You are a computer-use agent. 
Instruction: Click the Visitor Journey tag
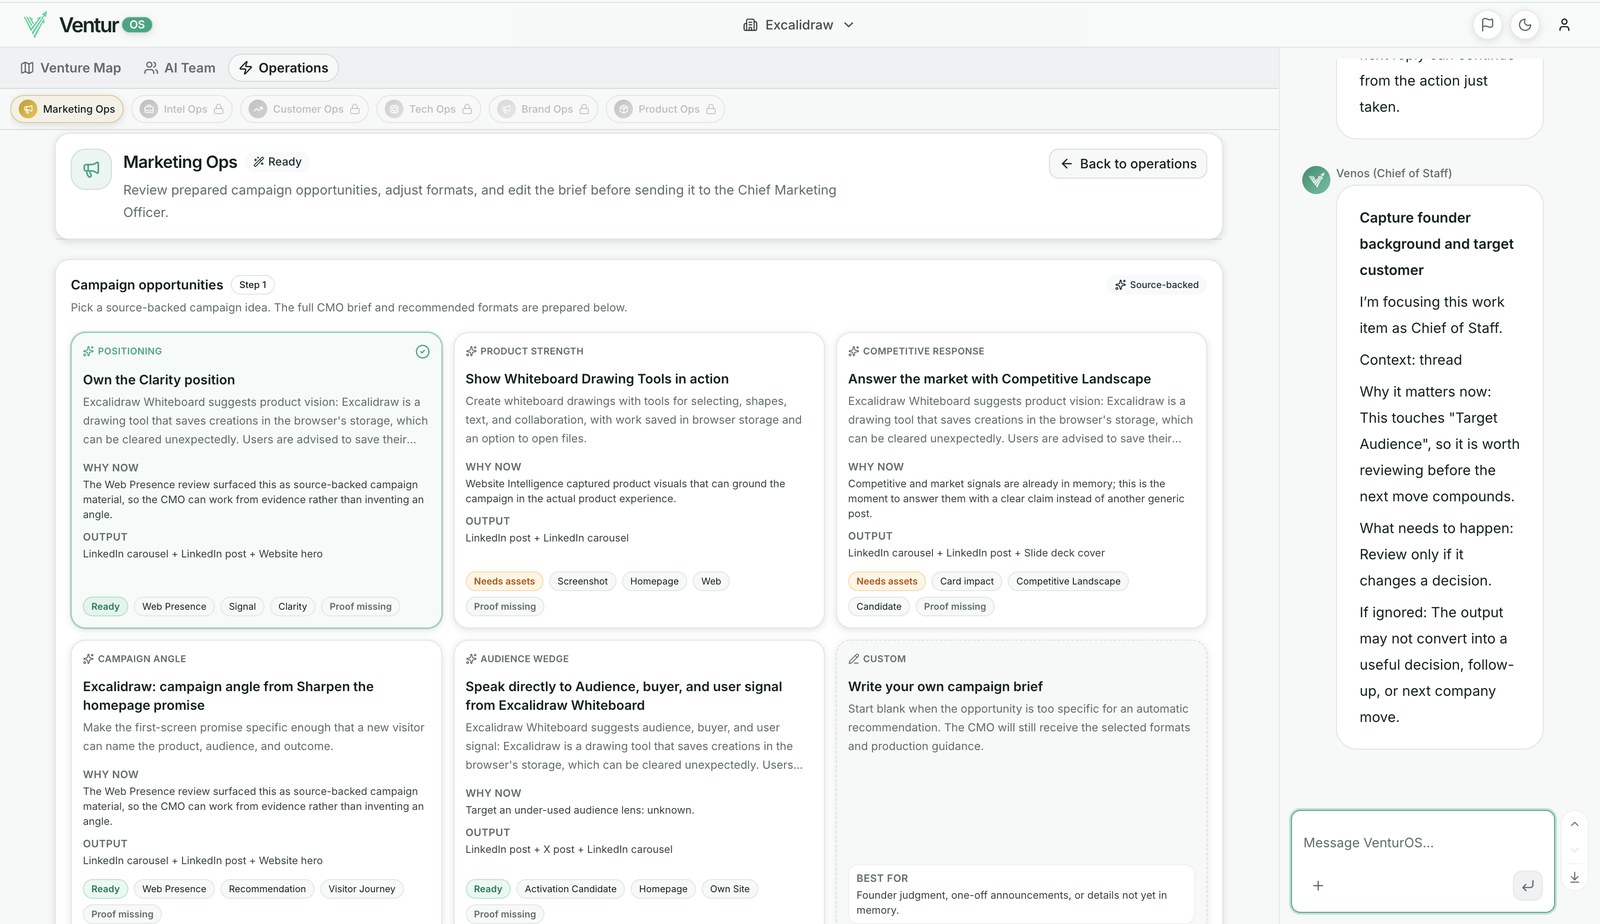click(362, 889)
